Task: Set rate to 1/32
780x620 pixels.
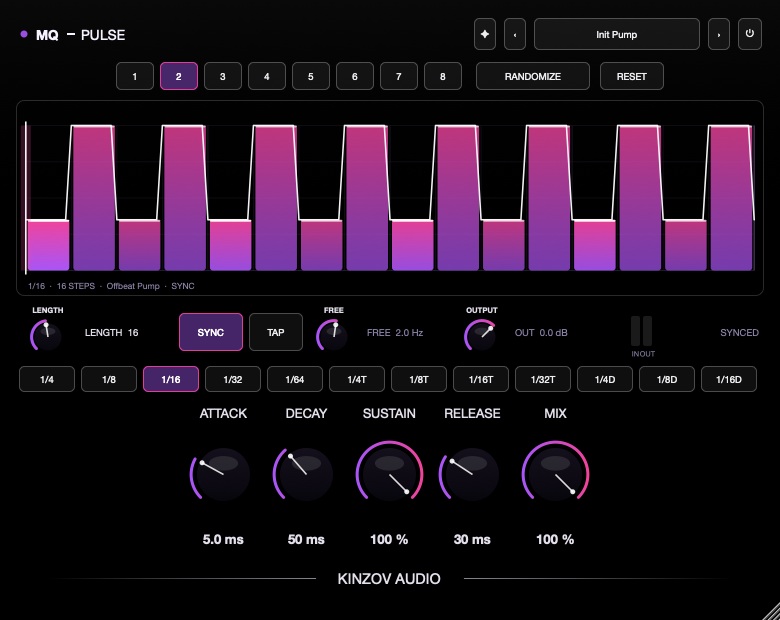Action: (x=233, y=379)
